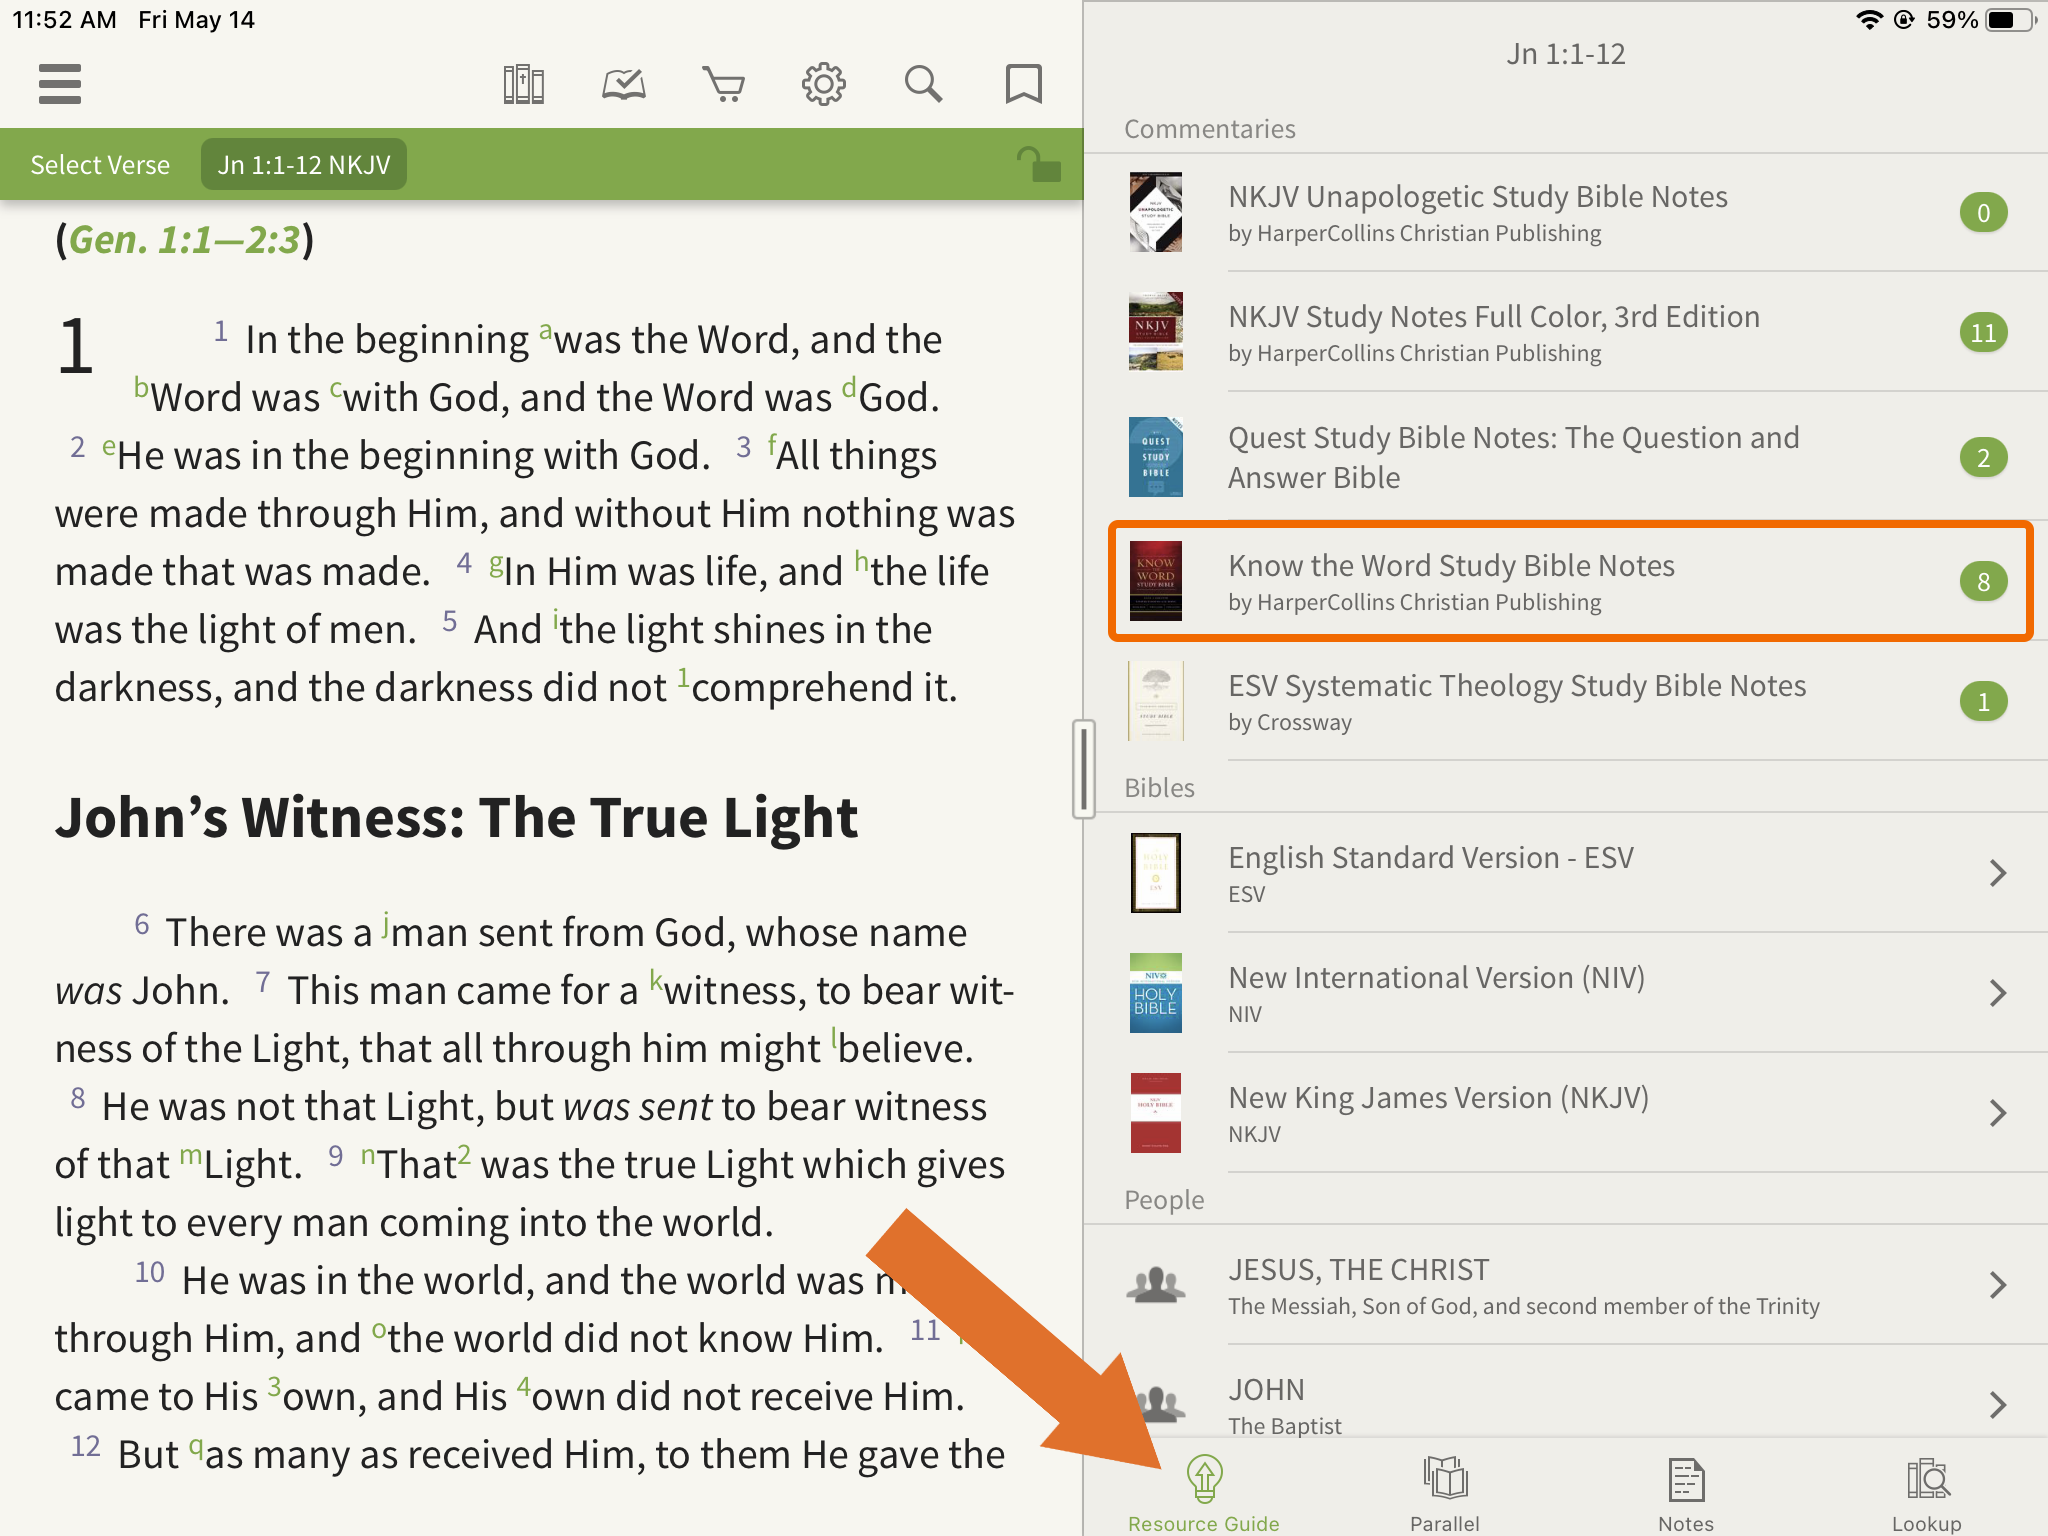The image size is (2048, 1536).
Task: Open the hamburger main menu
Action: tap(60, 84)
